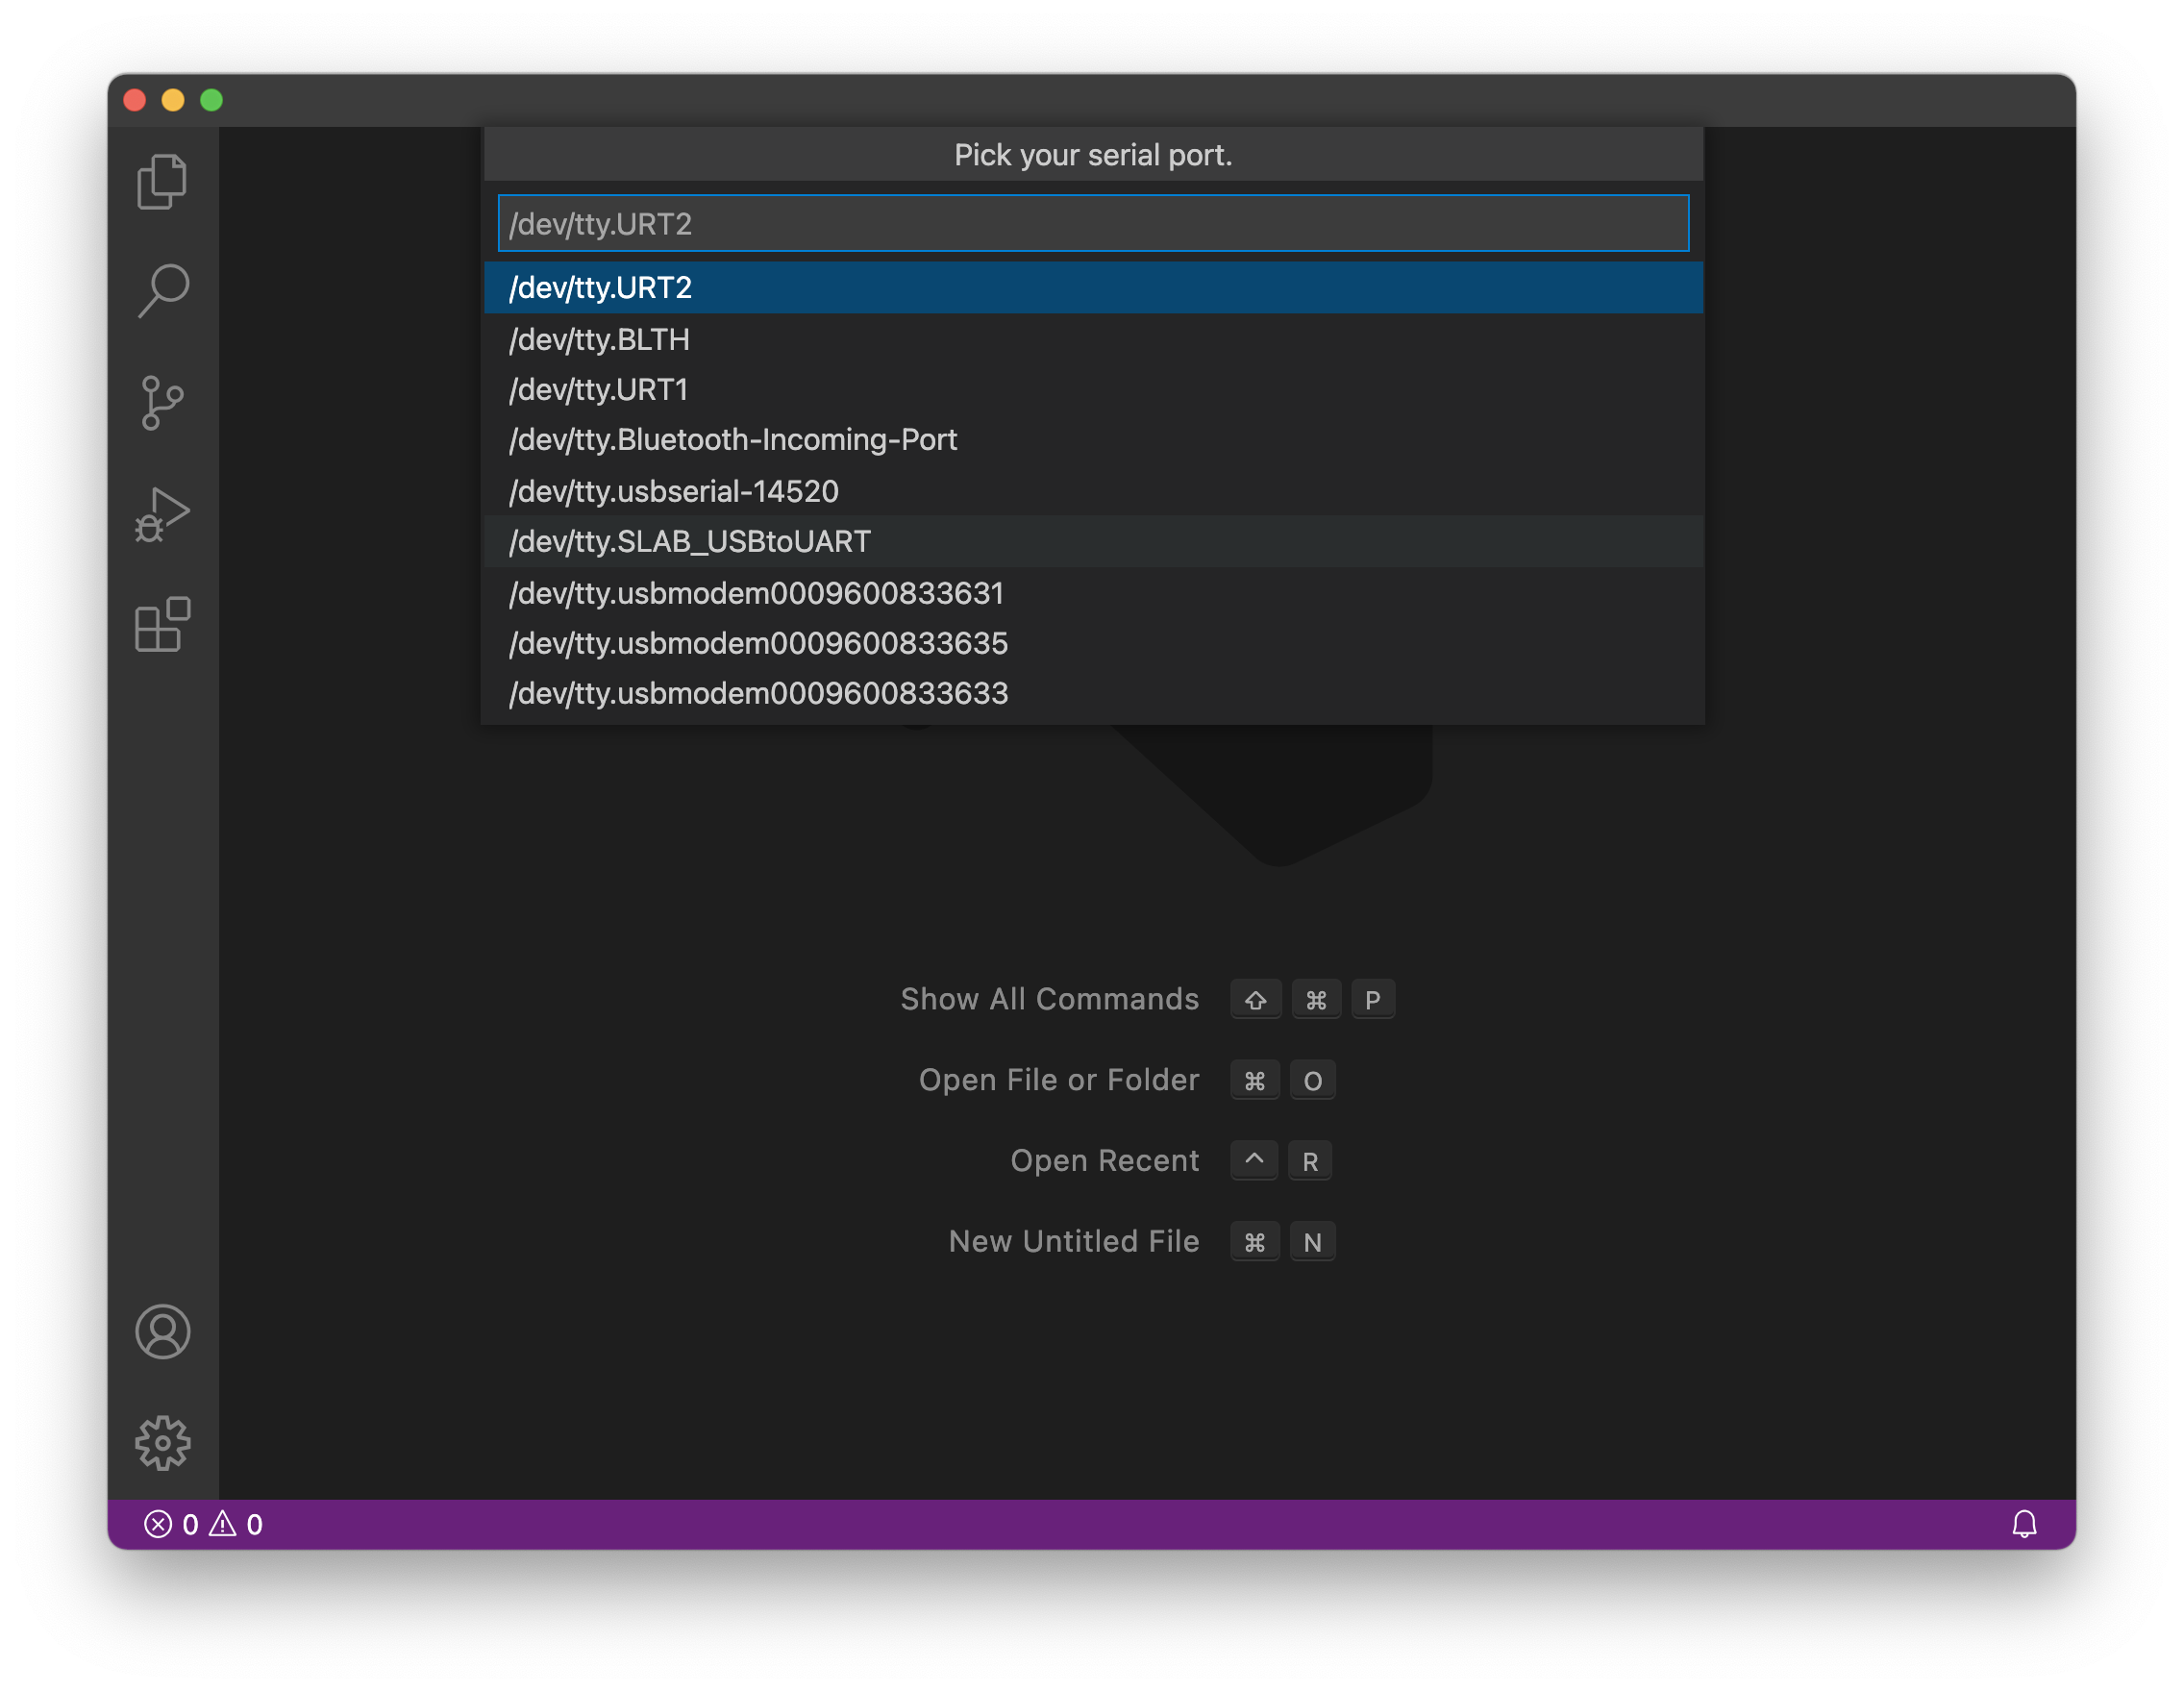Open the Extensions view icon
Image resolution: width=2184 pixels, height=1692 pixels.
point(162,625)
